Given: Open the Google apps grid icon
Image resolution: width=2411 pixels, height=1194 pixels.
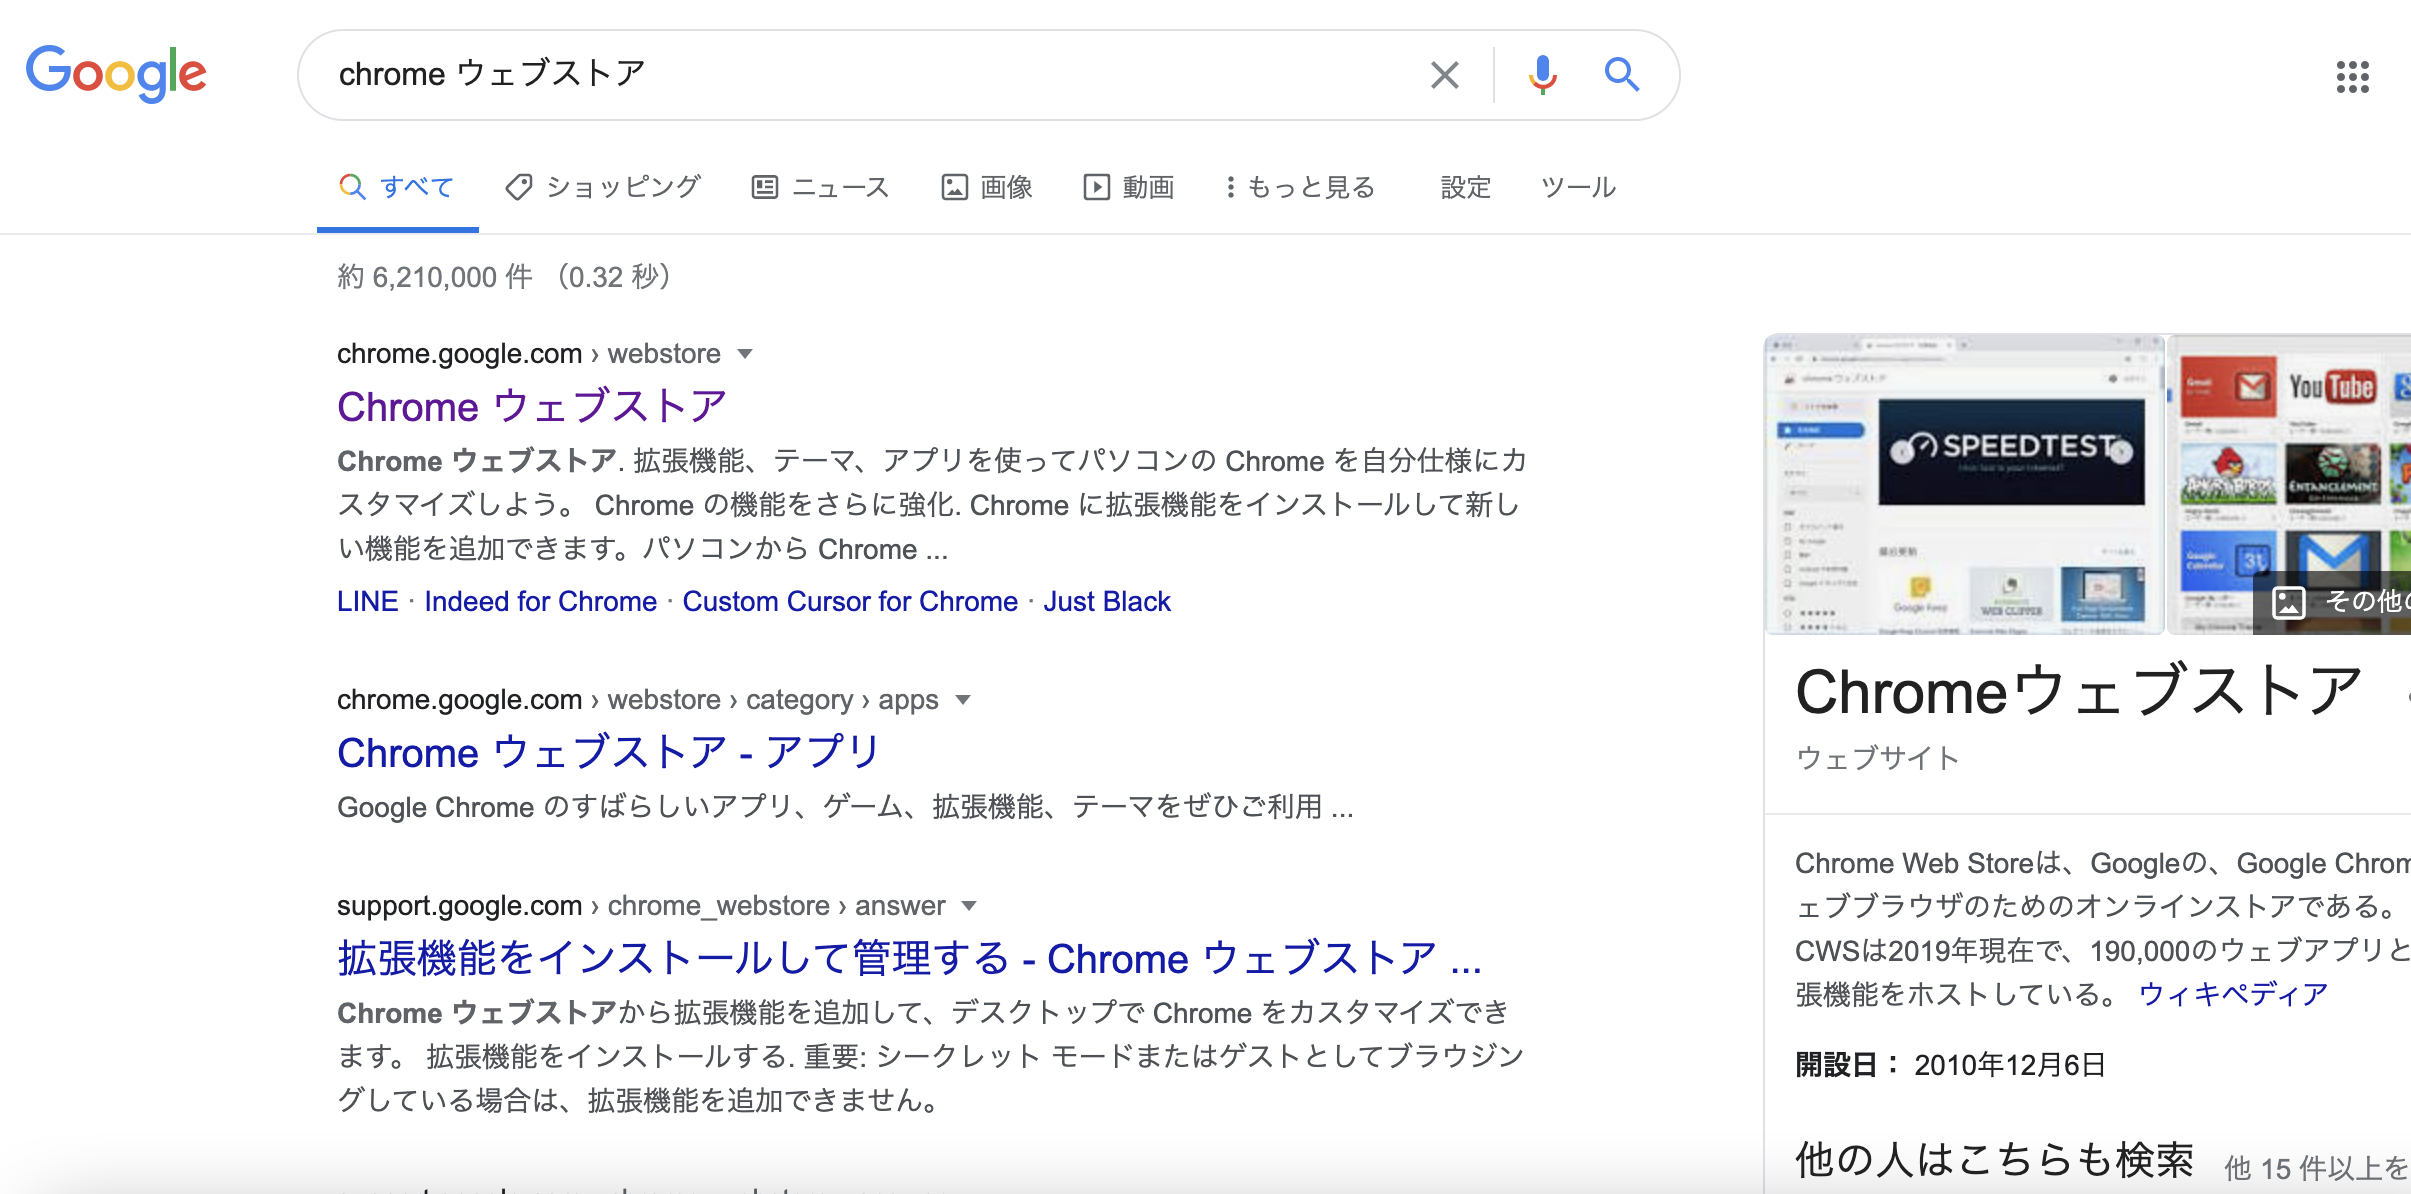Looking at the screenshot, I should [2355, 76].
